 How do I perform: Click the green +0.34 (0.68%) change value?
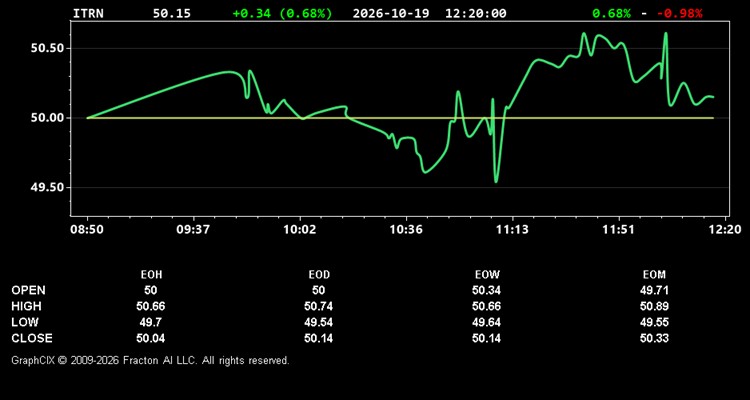pos(282,13)
